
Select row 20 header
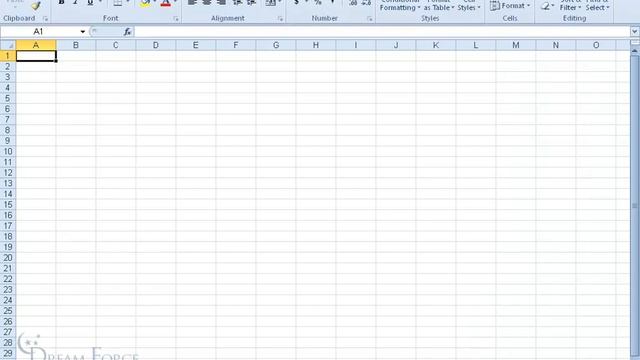[x=8, y=258]
